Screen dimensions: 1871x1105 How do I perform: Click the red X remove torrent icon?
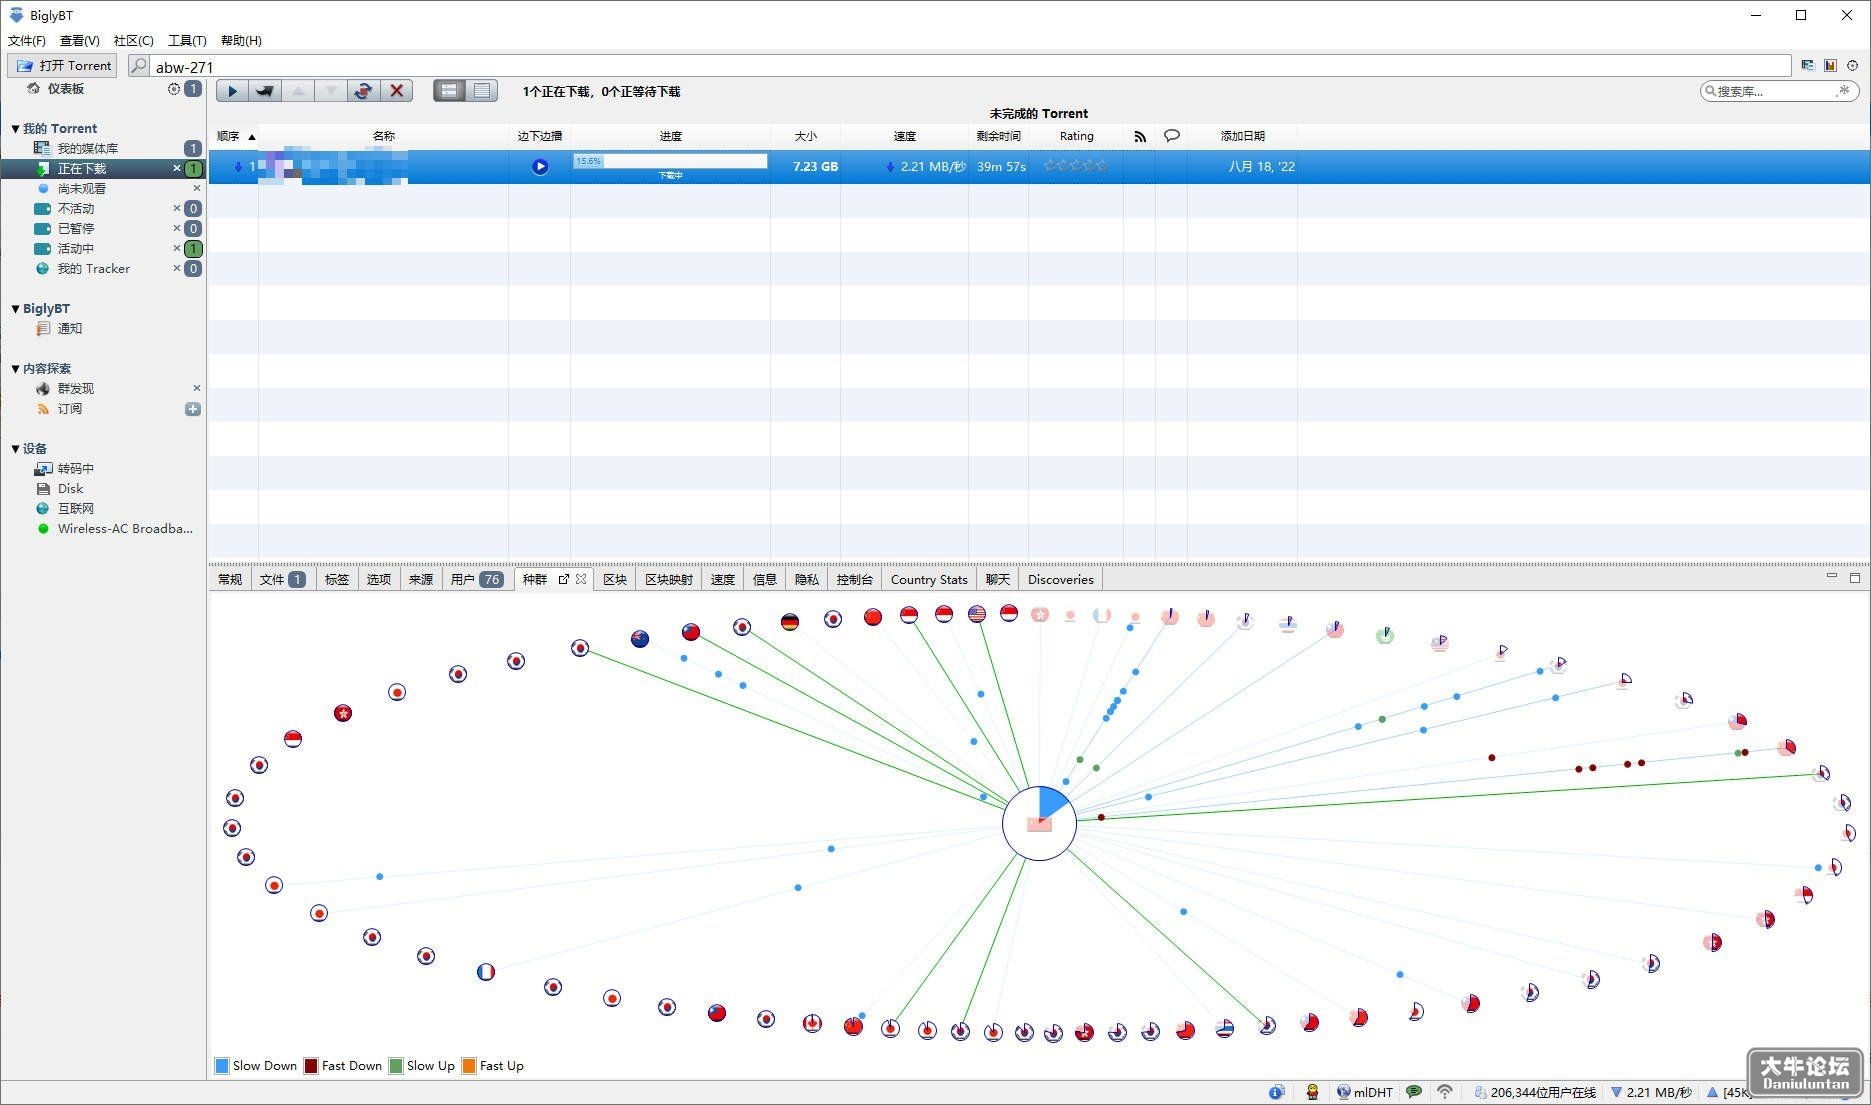[397, 91]
